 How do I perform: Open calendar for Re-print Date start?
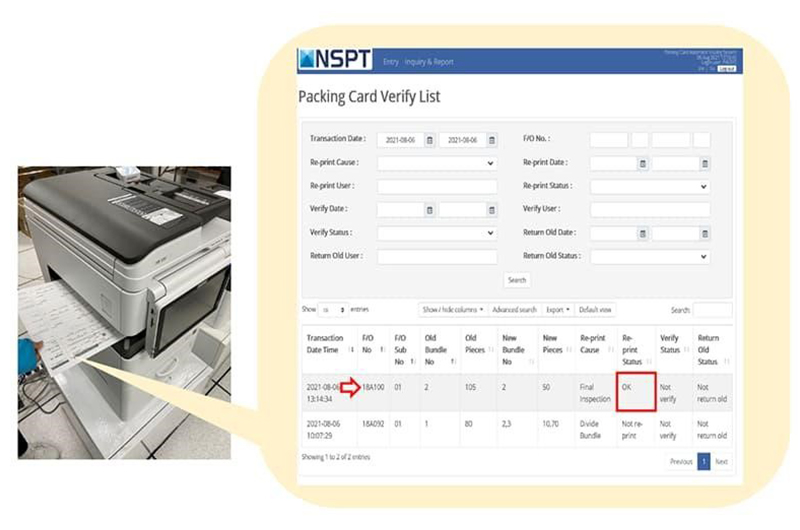tap(643, 163)
